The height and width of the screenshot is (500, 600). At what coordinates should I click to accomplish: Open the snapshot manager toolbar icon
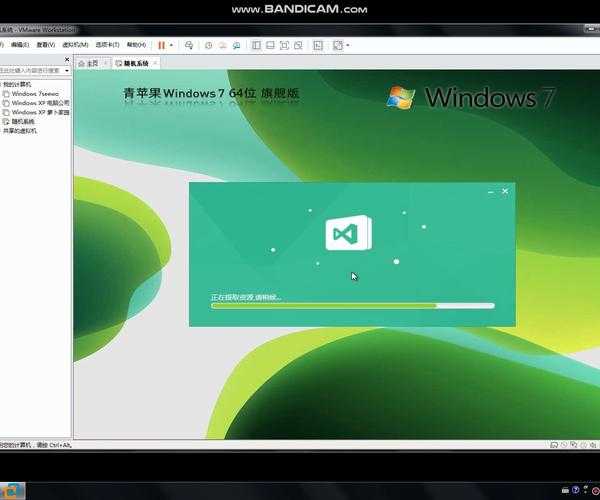click(x=236, y=45)
